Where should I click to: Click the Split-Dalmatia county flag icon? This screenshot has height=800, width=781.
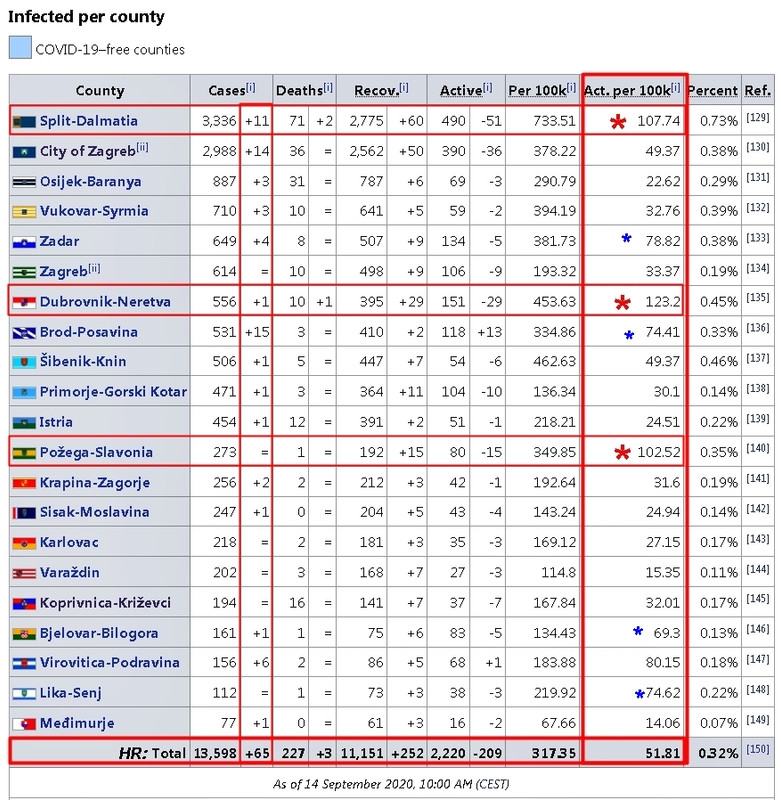(24, 122)
